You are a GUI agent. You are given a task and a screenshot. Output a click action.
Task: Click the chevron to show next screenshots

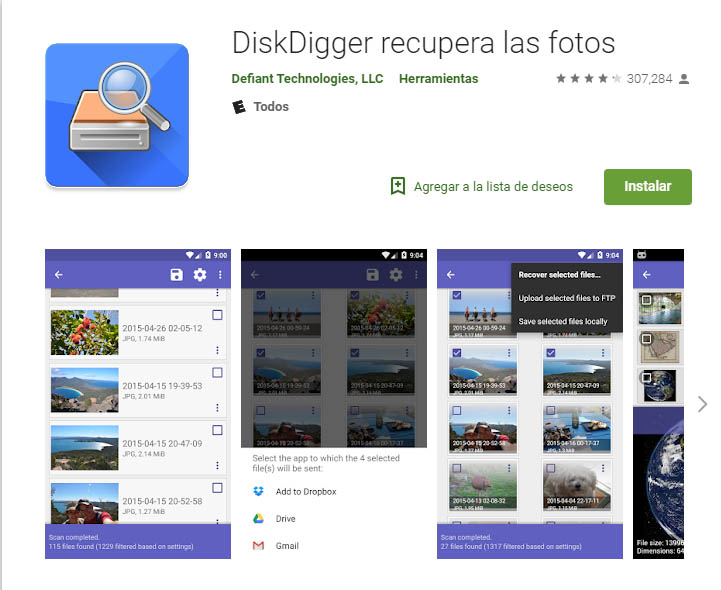pyautogui.click(x=702, y=404)
